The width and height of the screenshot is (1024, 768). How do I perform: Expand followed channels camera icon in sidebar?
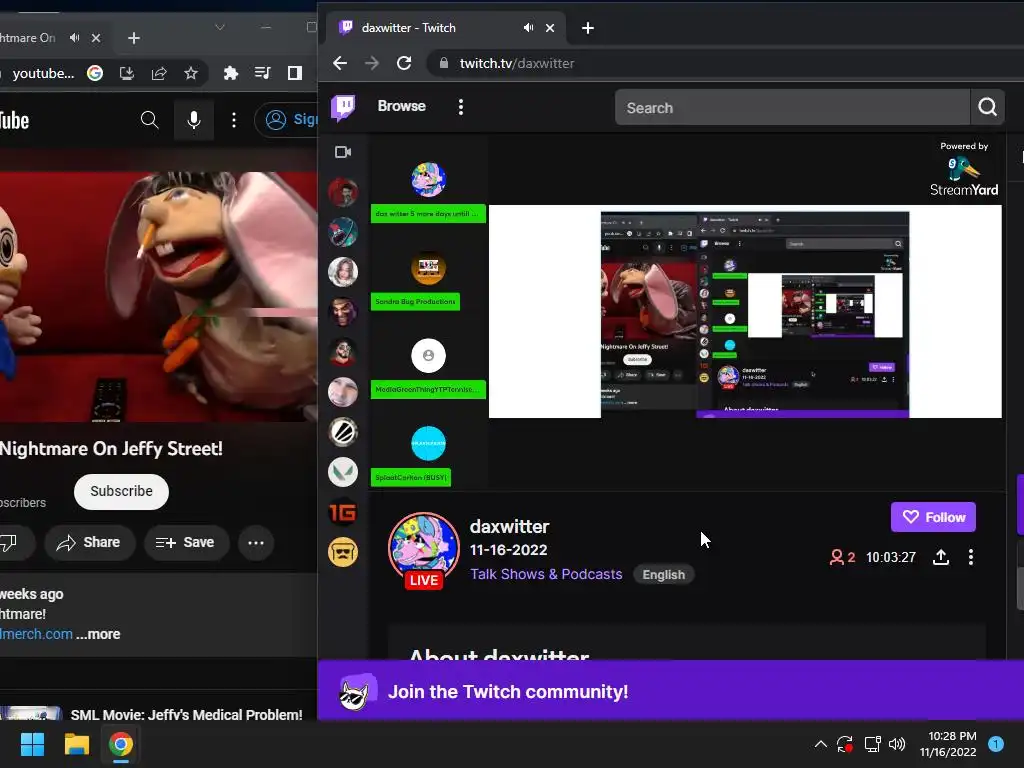point(343,152)
